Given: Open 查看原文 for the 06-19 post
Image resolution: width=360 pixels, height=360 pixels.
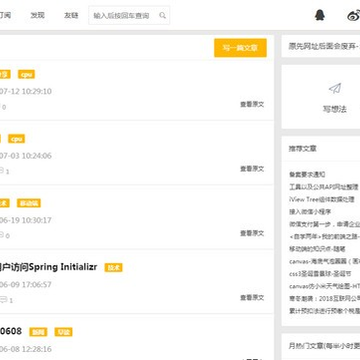Looking at the screenshot, I should click(252, 233).
